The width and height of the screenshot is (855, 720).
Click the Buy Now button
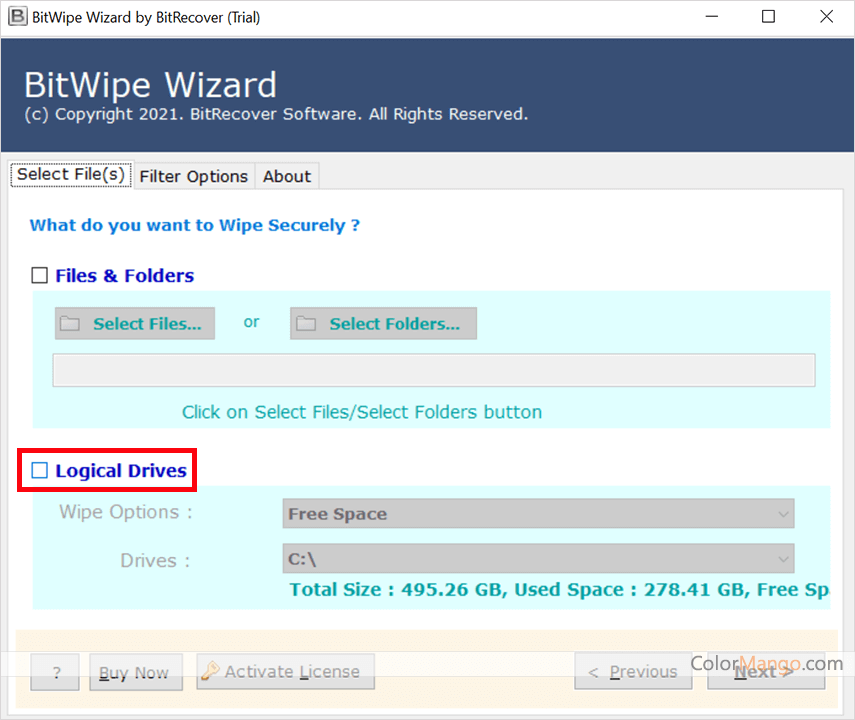coord(136,672)
